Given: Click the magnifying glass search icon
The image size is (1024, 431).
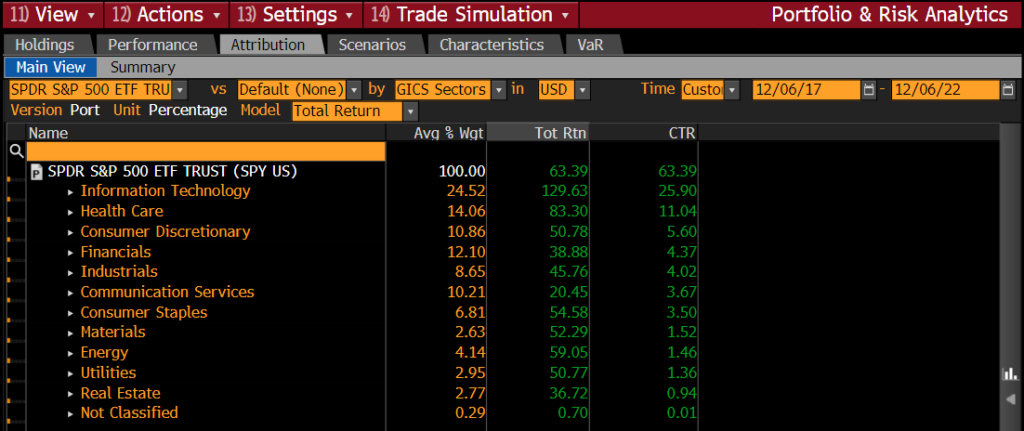Looking at the screenshot, I should click(16, 152).
